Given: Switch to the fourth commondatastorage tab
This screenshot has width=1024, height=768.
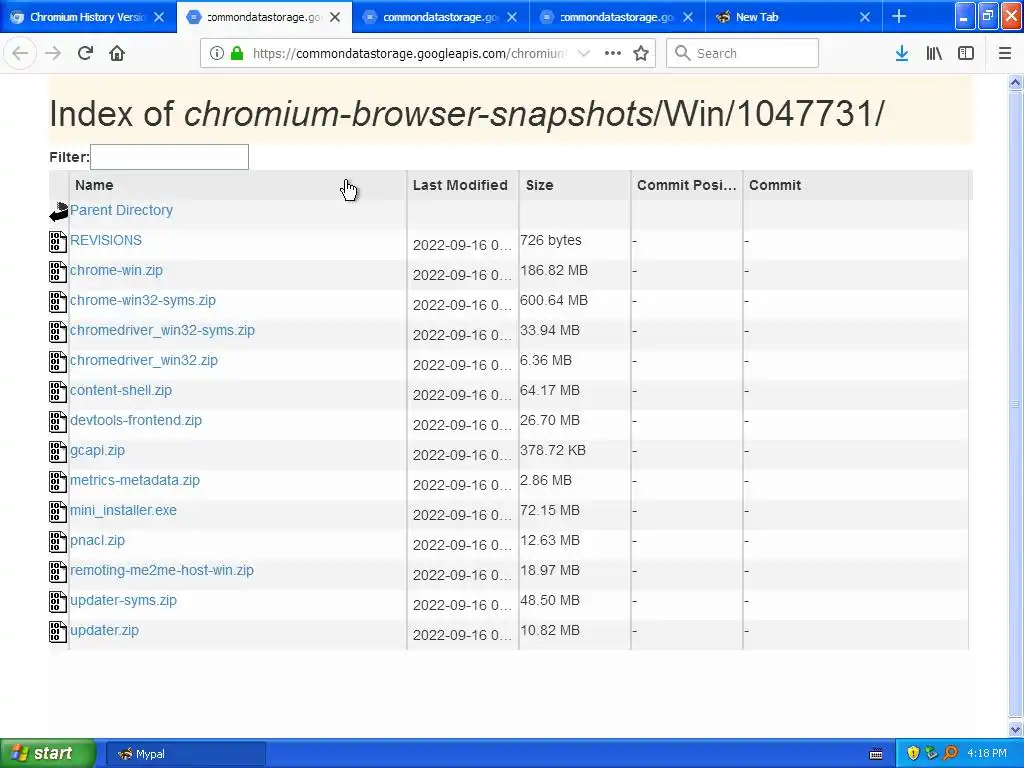Looking at the screenshot, I should click(x=617, y=17).
